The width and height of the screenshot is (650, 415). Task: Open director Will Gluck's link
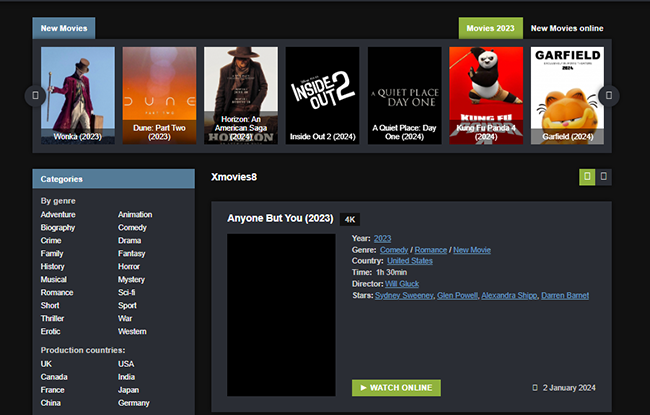(x=402, y=284)
